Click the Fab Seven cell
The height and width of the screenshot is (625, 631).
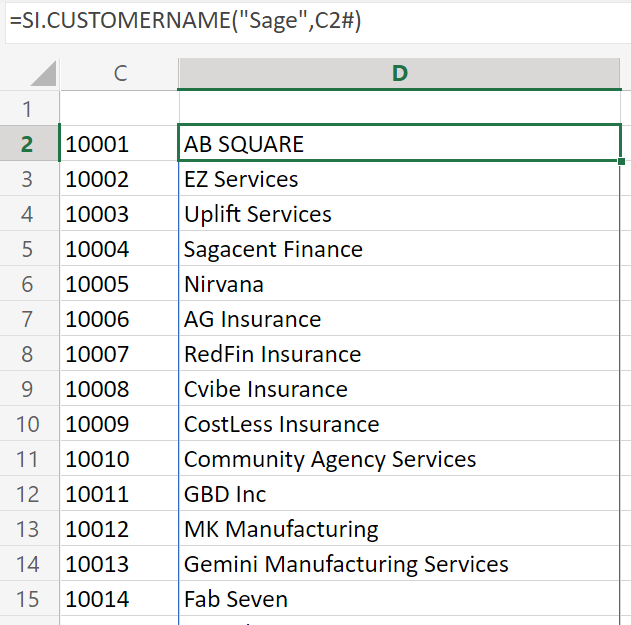[400, 599]
